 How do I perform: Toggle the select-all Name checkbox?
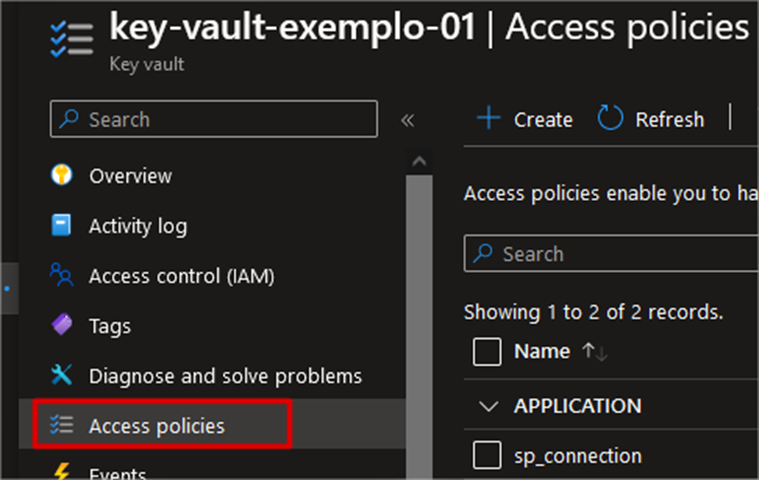tap(487, 352)
